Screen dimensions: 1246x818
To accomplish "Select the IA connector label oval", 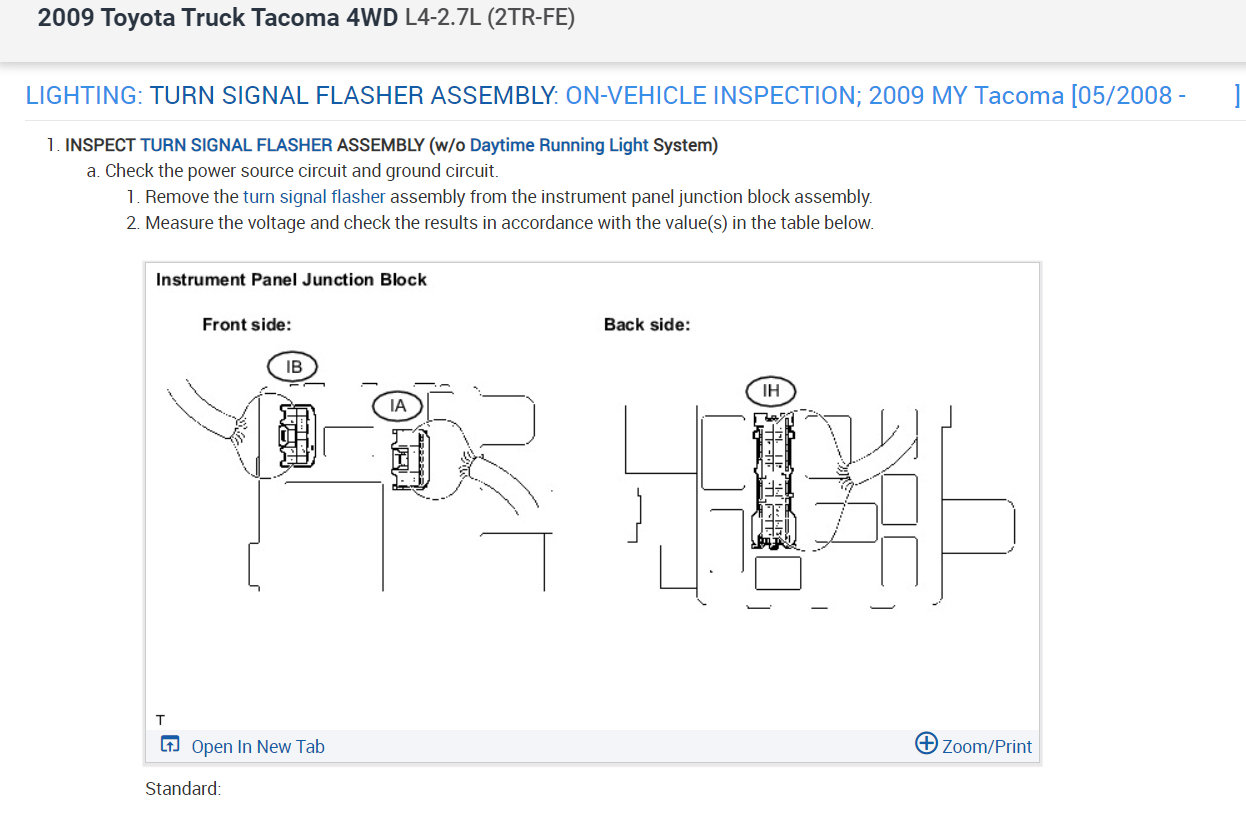I will click(x=398, y=405).
